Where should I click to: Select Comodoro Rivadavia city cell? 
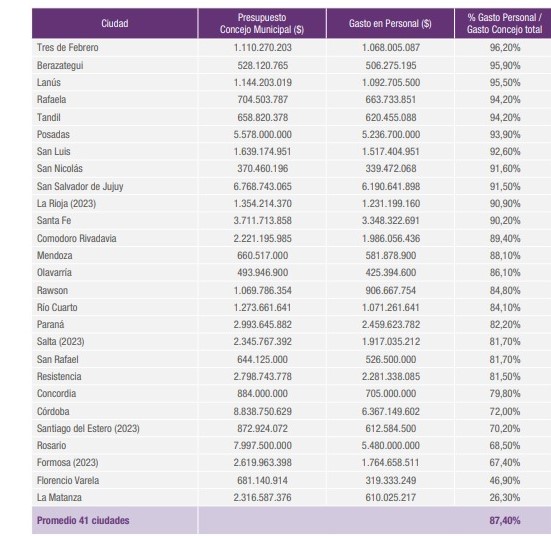tap(77, 238)
